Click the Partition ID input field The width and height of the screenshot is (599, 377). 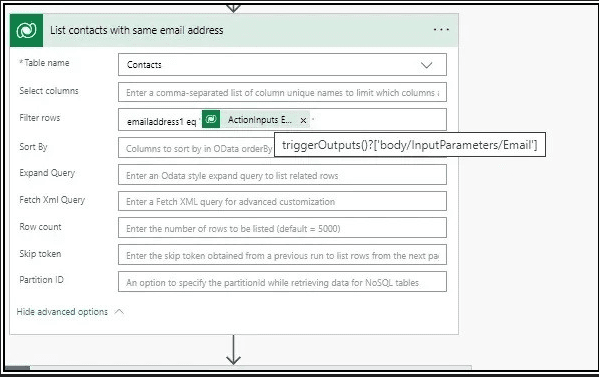point(282,282)
